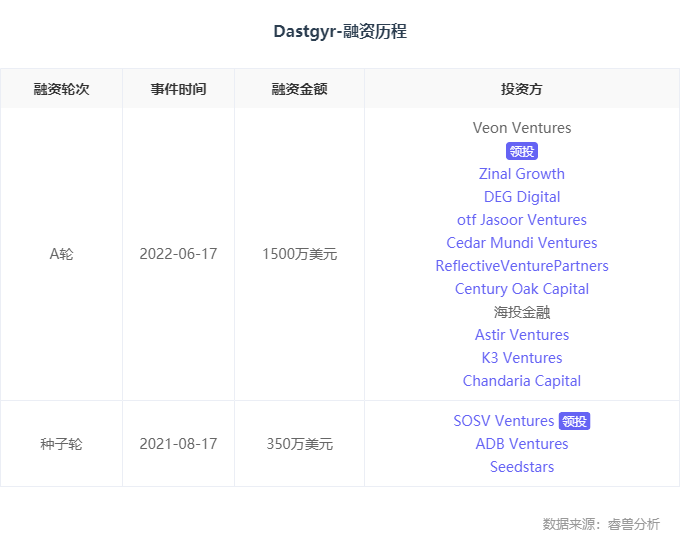
Task: Open the Astir Ventures link
Action: point(522,335)
